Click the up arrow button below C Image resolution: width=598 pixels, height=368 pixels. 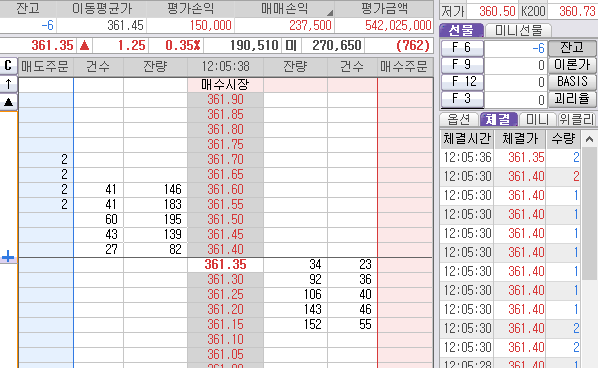click(8, 84)
